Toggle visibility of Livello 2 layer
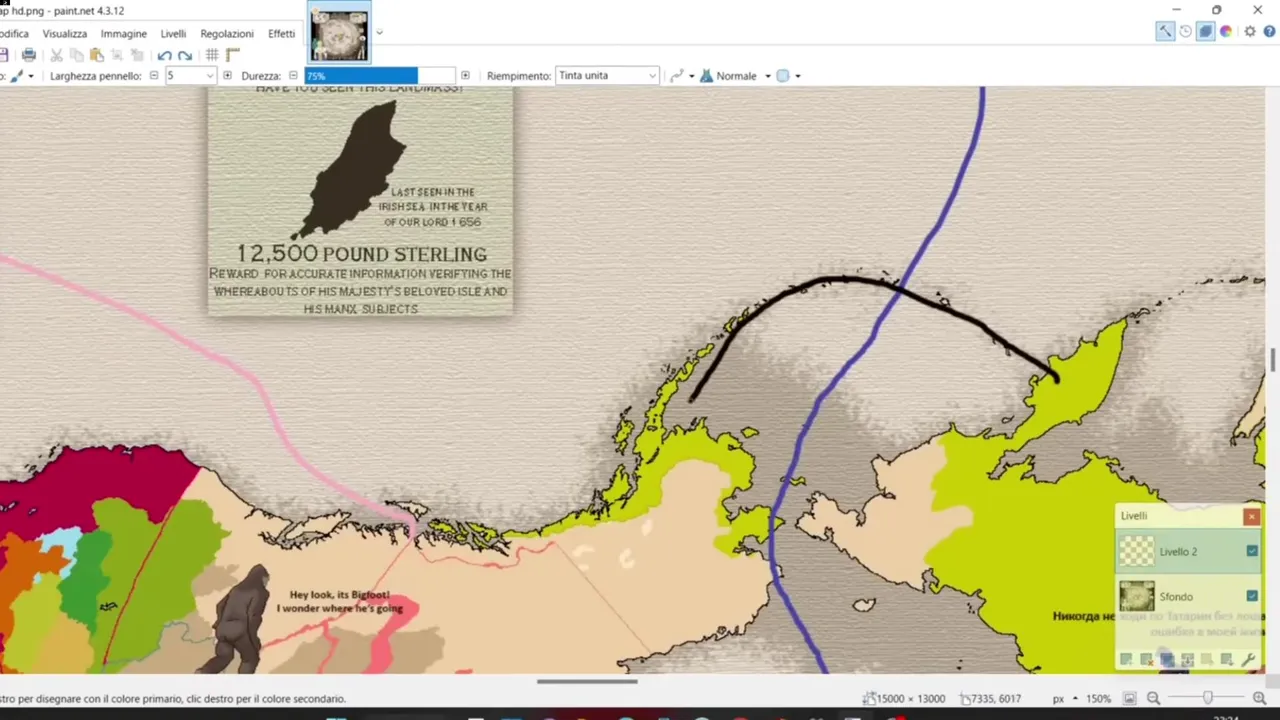Viewport: 1280px width, 720px height. [1252, 551]
